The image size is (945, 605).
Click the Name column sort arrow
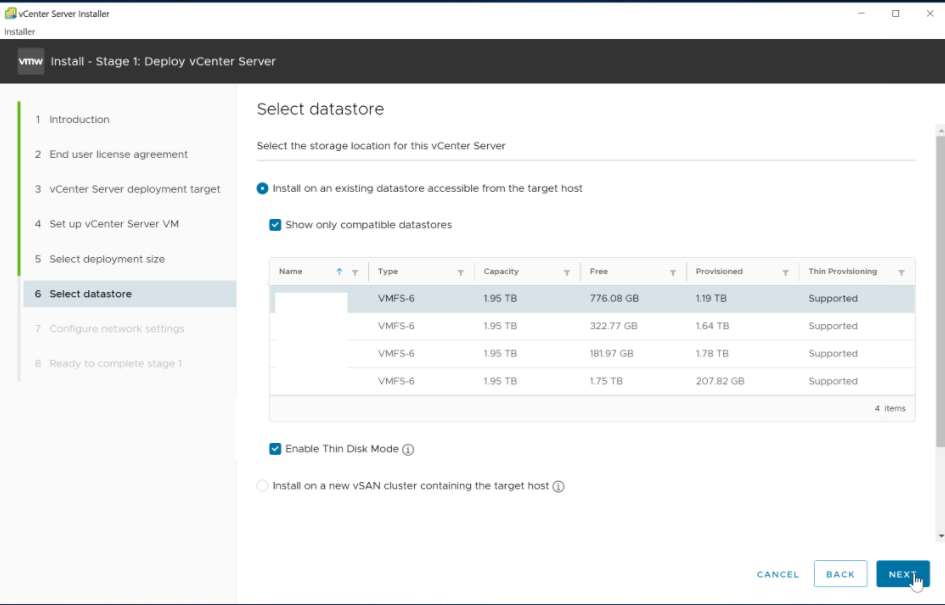click(339, 272)
